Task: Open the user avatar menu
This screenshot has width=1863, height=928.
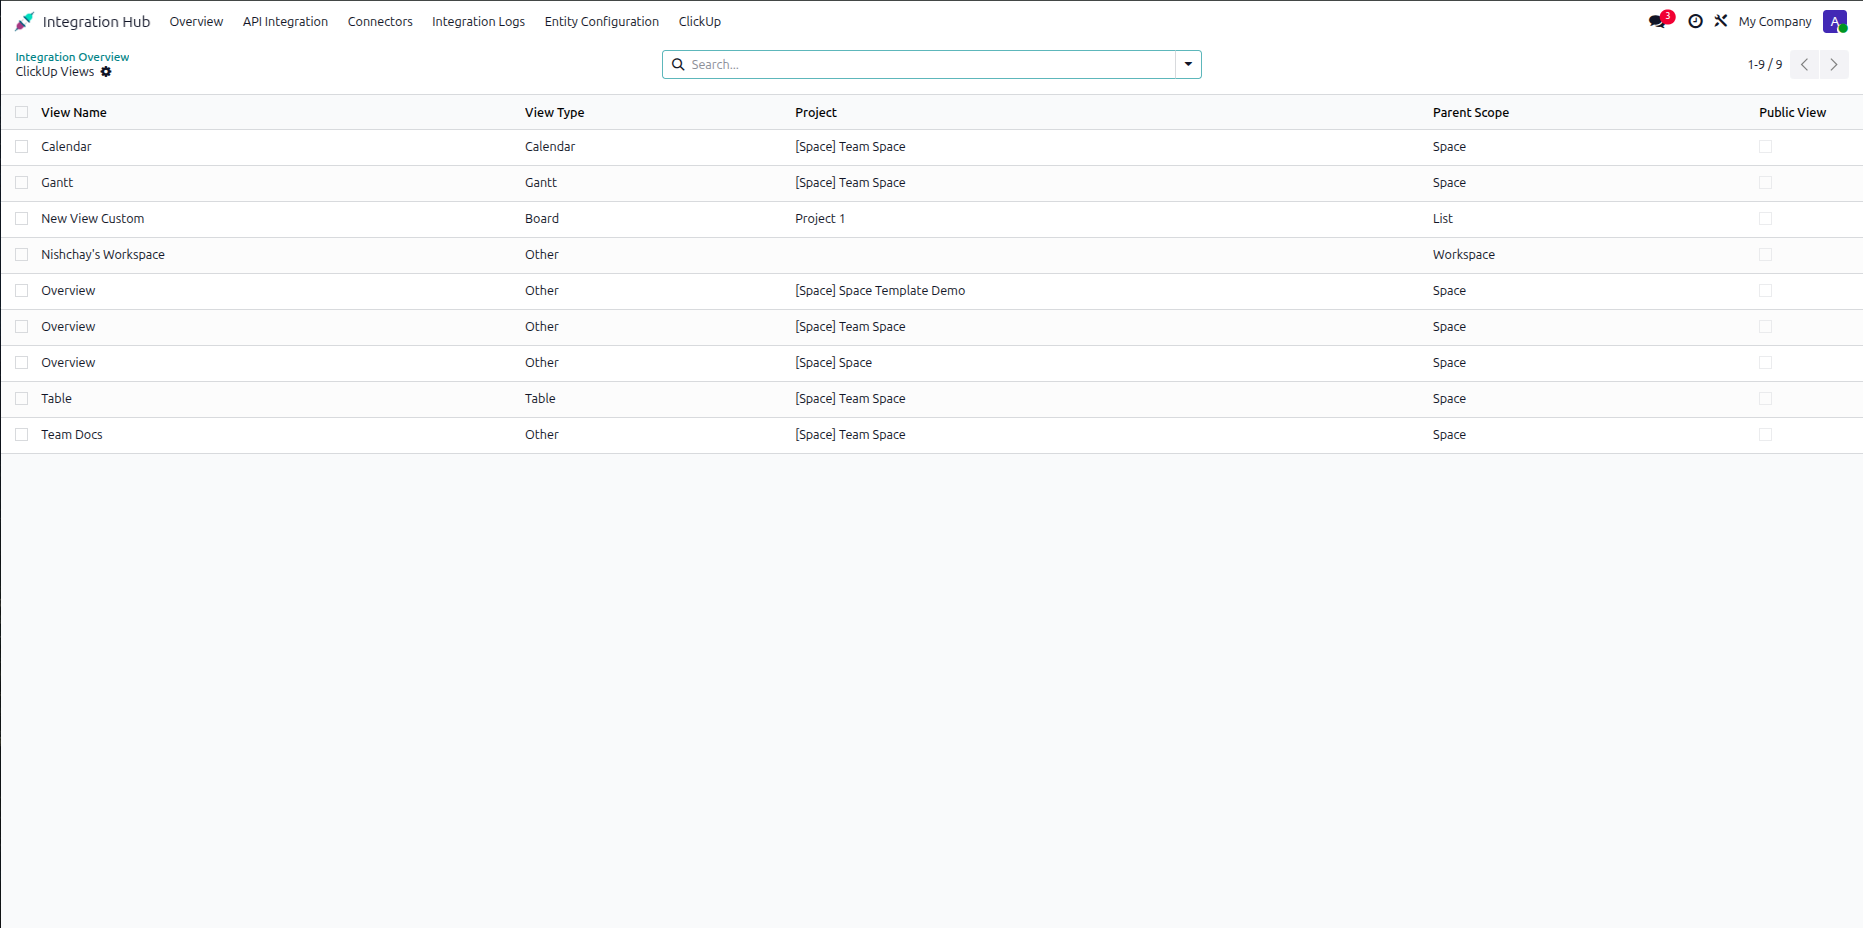Action: pos(1835,22)
